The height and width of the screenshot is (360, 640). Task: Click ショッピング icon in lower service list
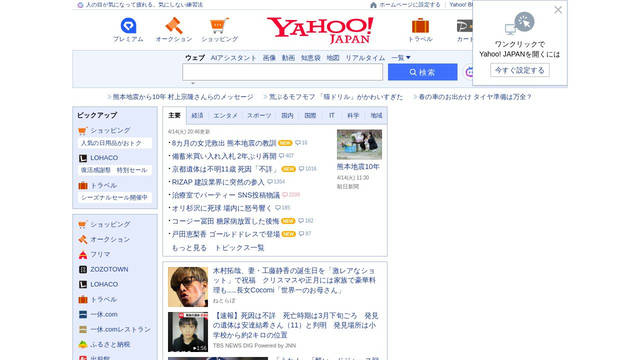(82, 224)
